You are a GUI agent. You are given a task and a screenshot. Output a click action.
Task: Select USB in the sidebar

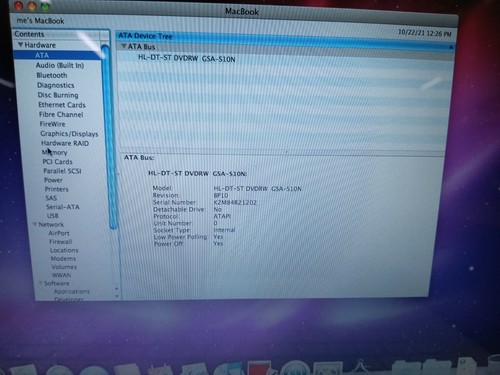53,216
